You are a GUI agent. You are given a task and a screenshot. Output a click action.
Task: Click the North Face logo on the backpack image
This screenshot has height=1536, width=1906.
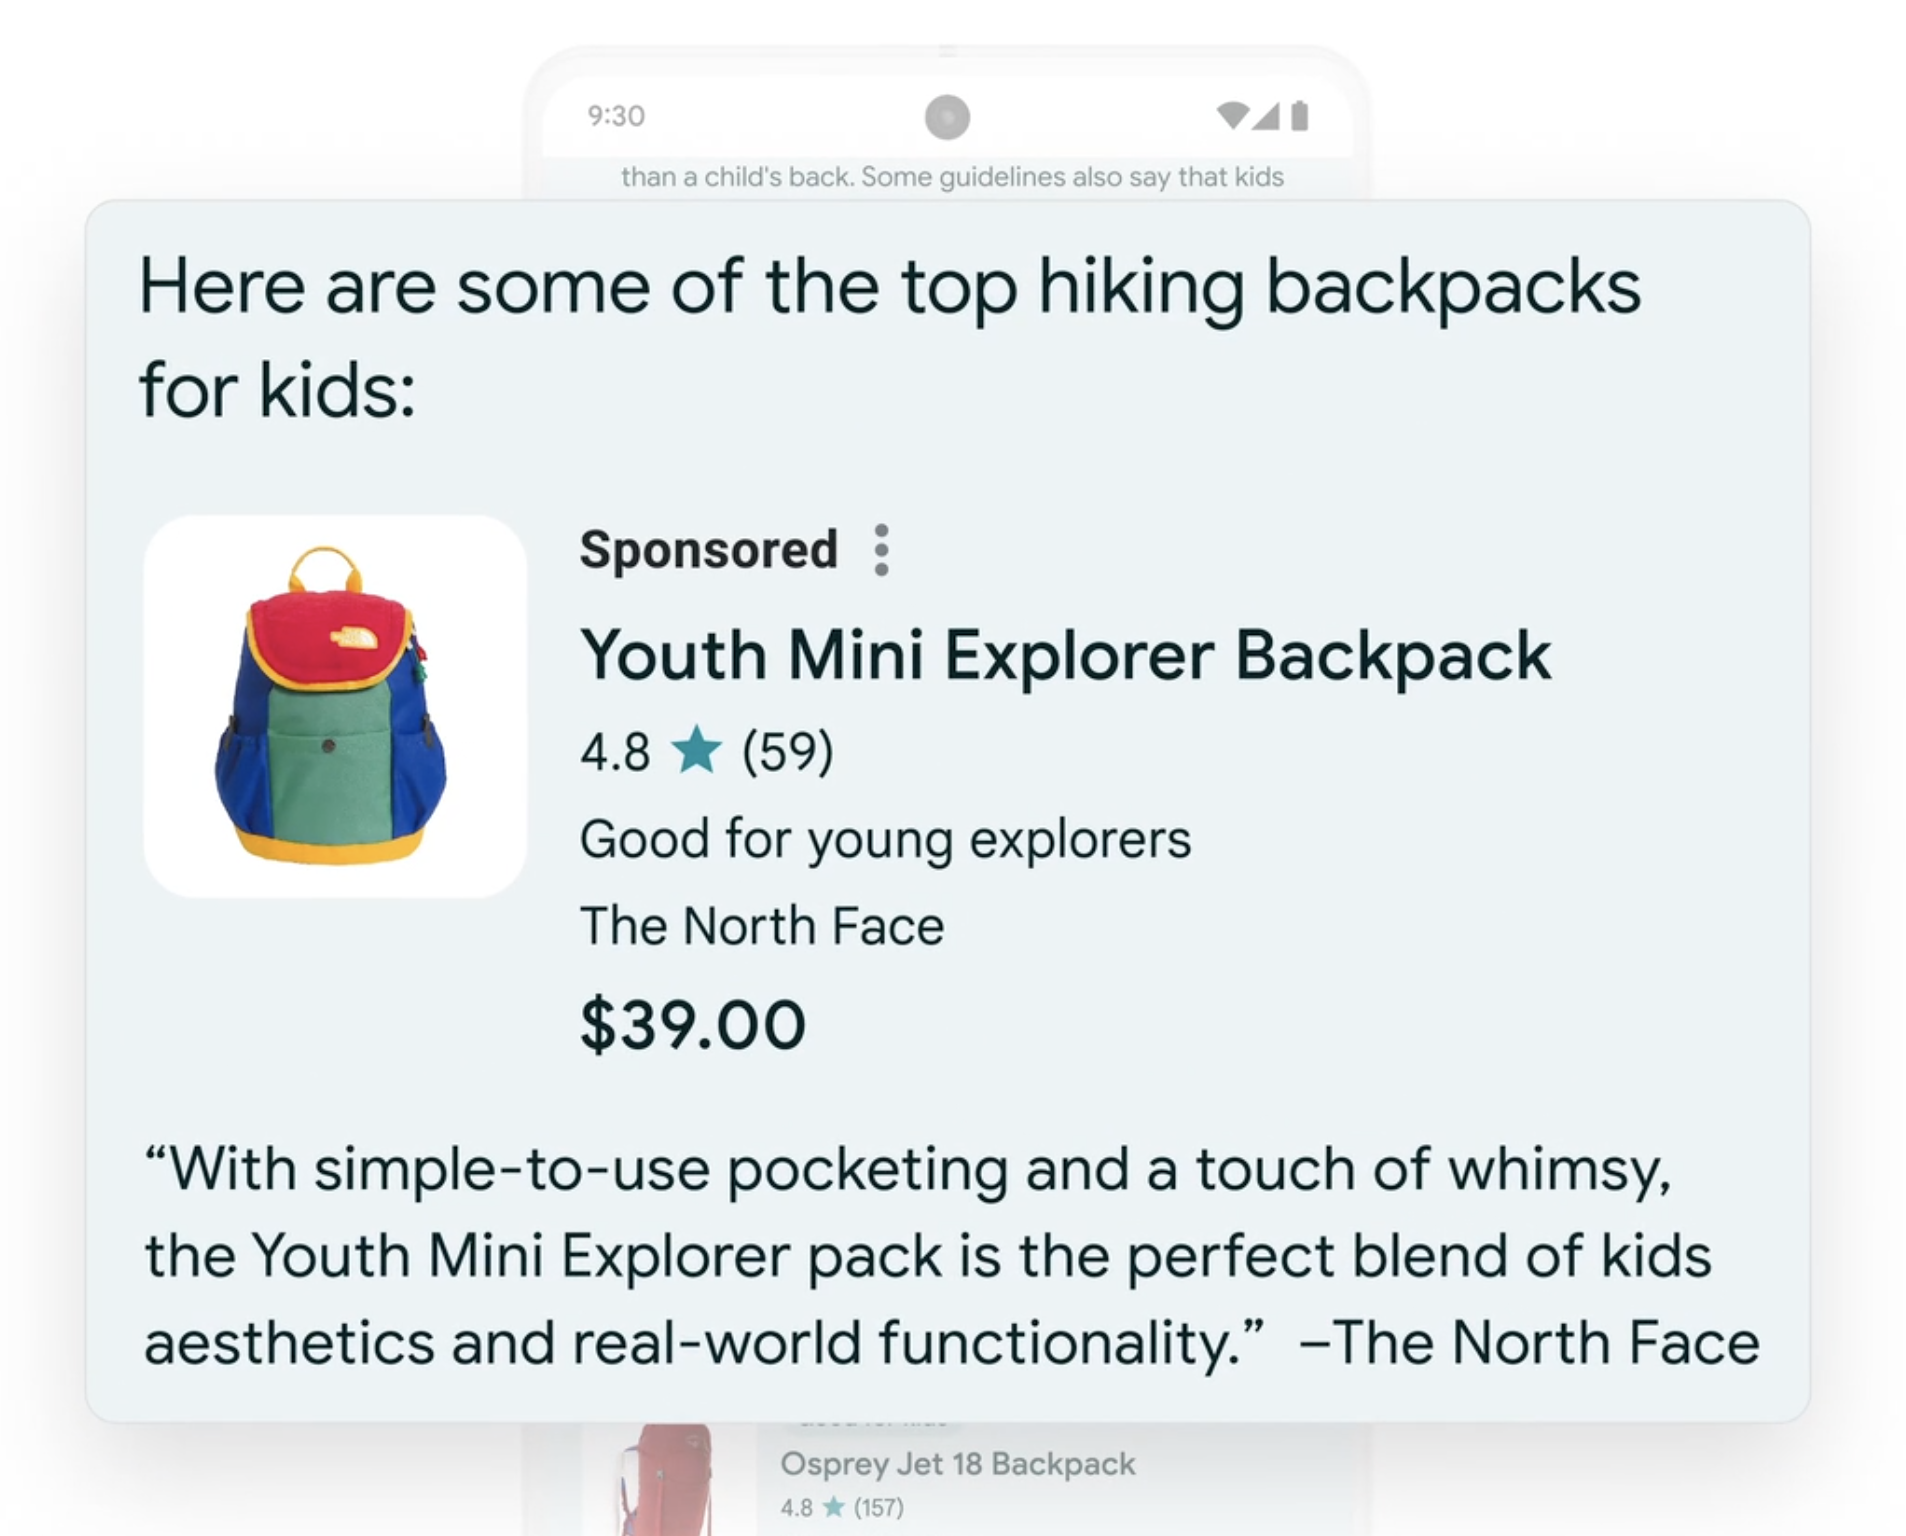[355, 638]
